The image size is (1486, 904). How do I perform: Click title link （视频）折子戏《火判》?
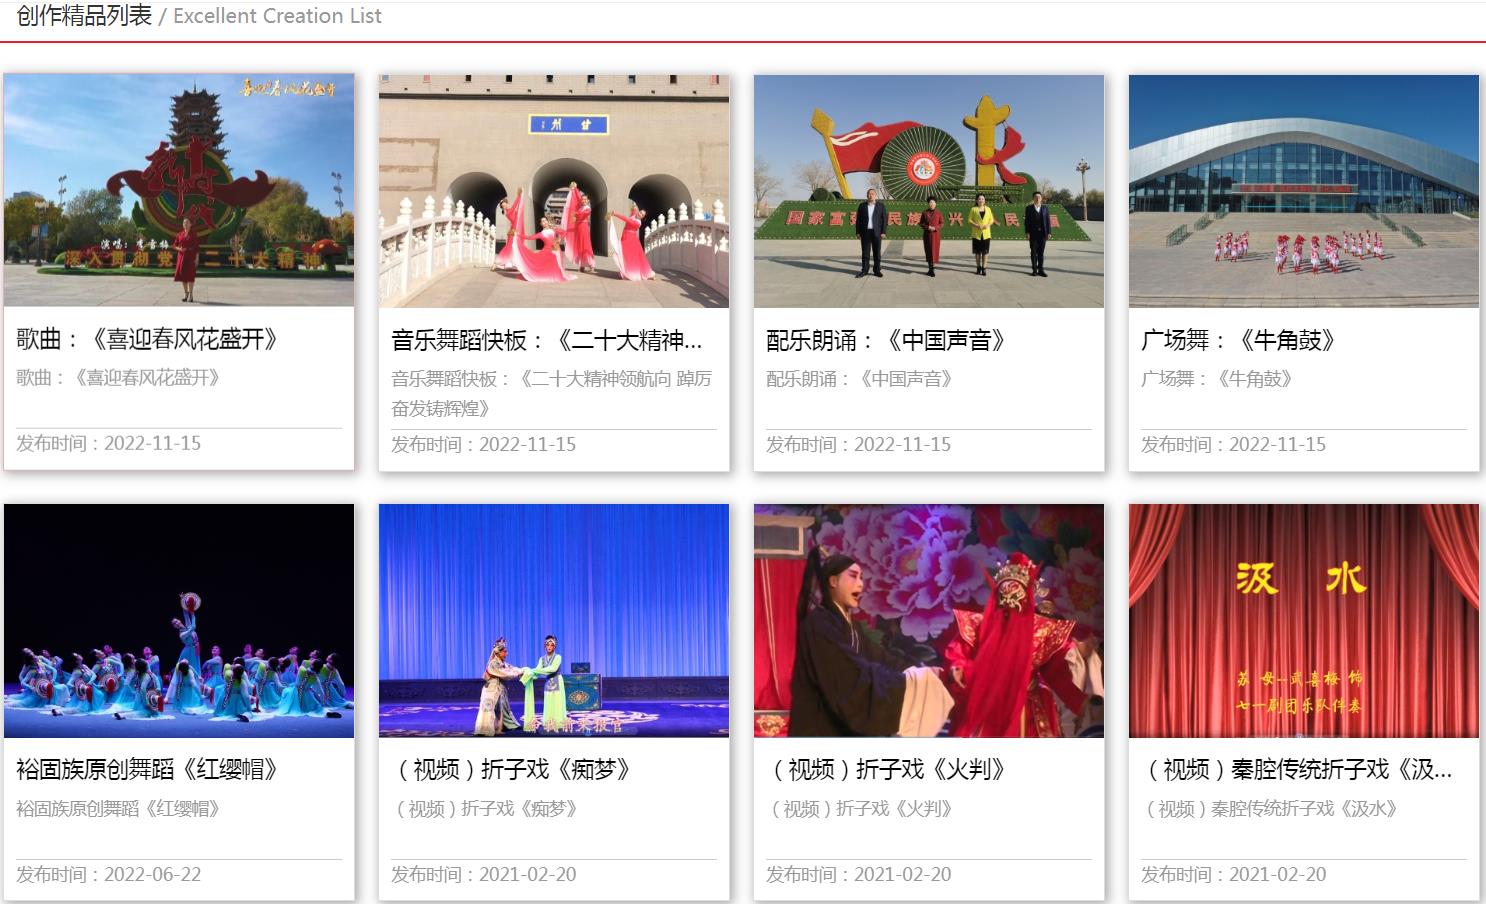point(889,769)
